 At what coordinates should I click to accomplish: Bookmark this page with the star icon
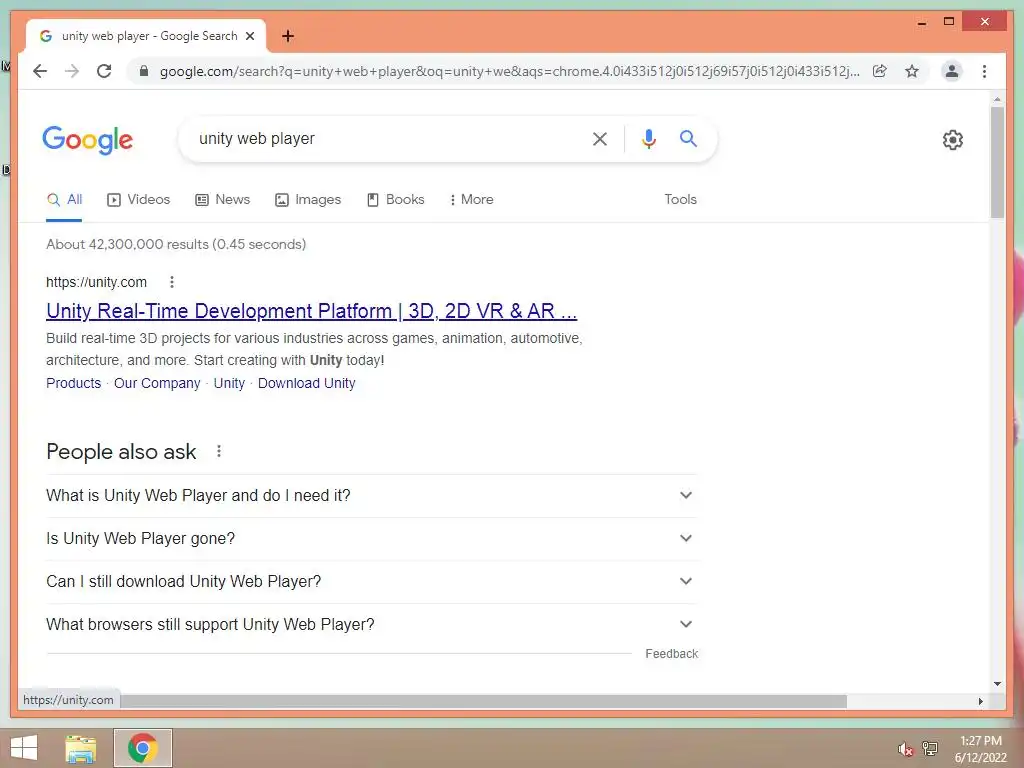(x=912, y=71)
